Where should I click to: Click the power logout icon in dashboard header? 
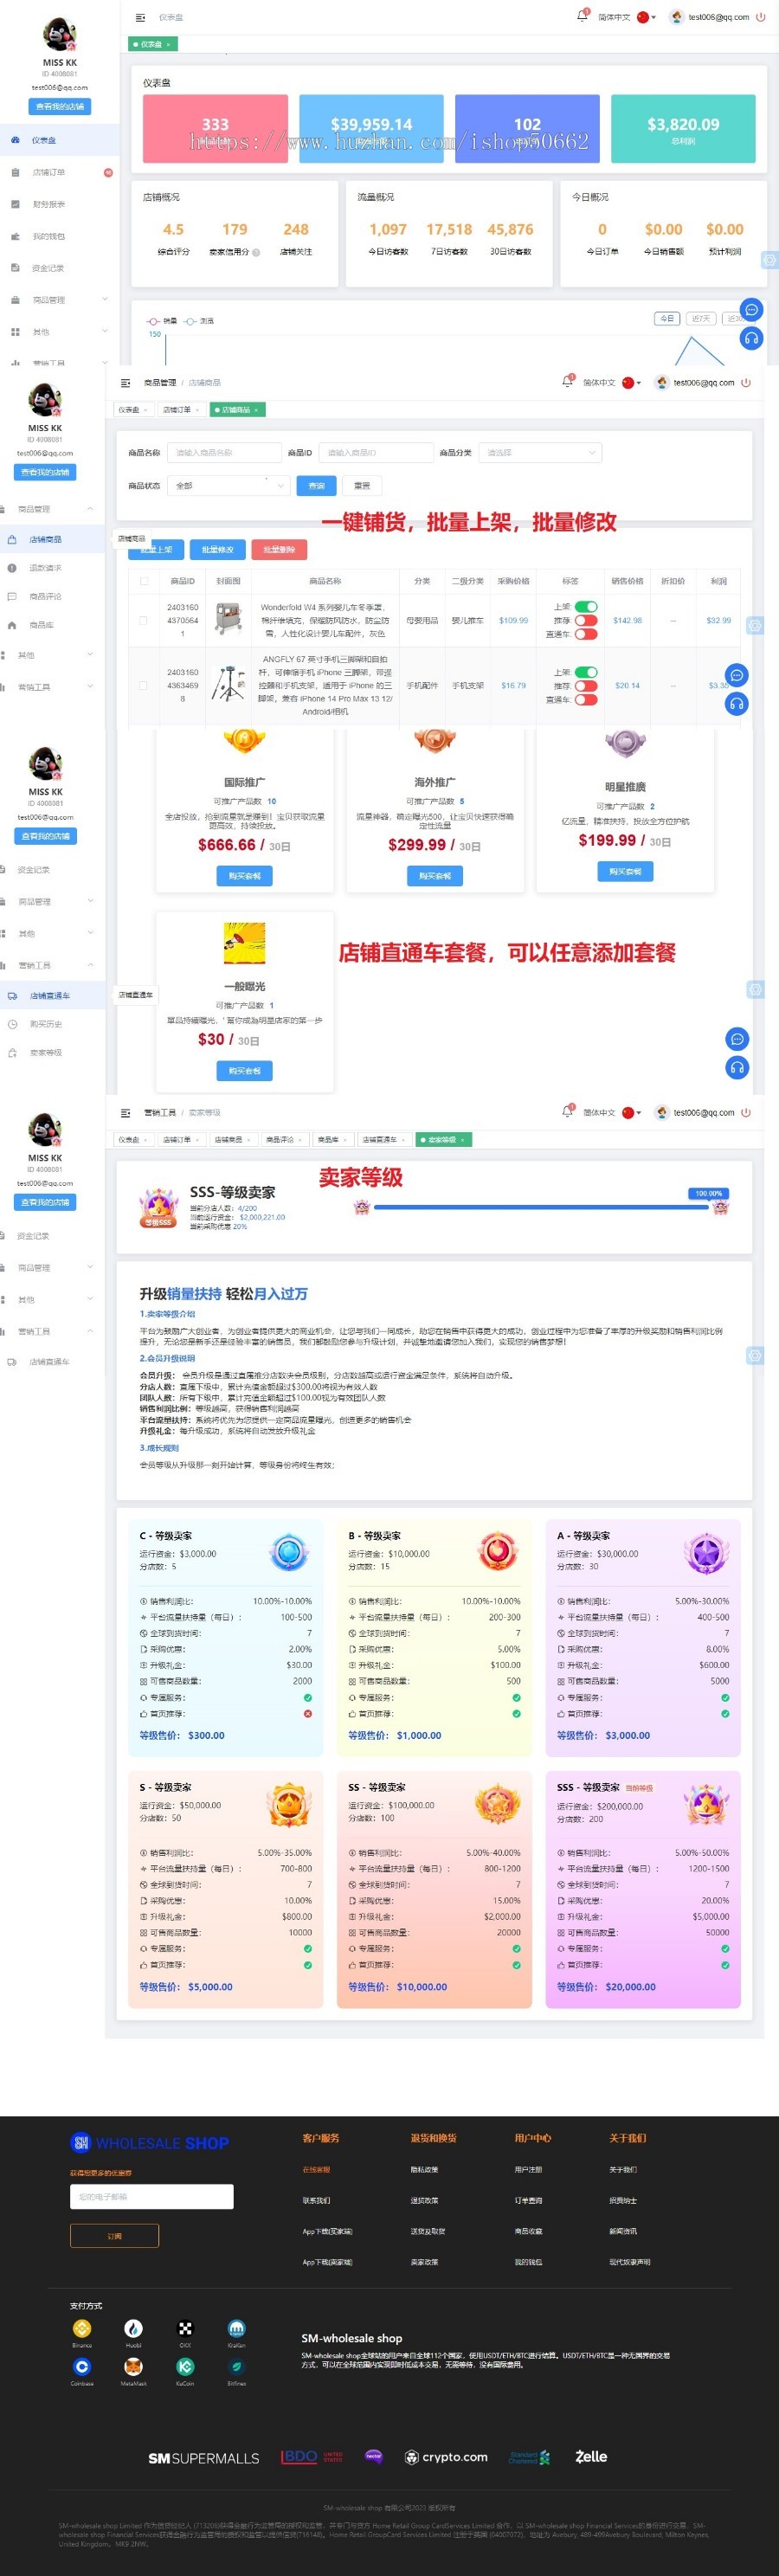tap(760, 17)
